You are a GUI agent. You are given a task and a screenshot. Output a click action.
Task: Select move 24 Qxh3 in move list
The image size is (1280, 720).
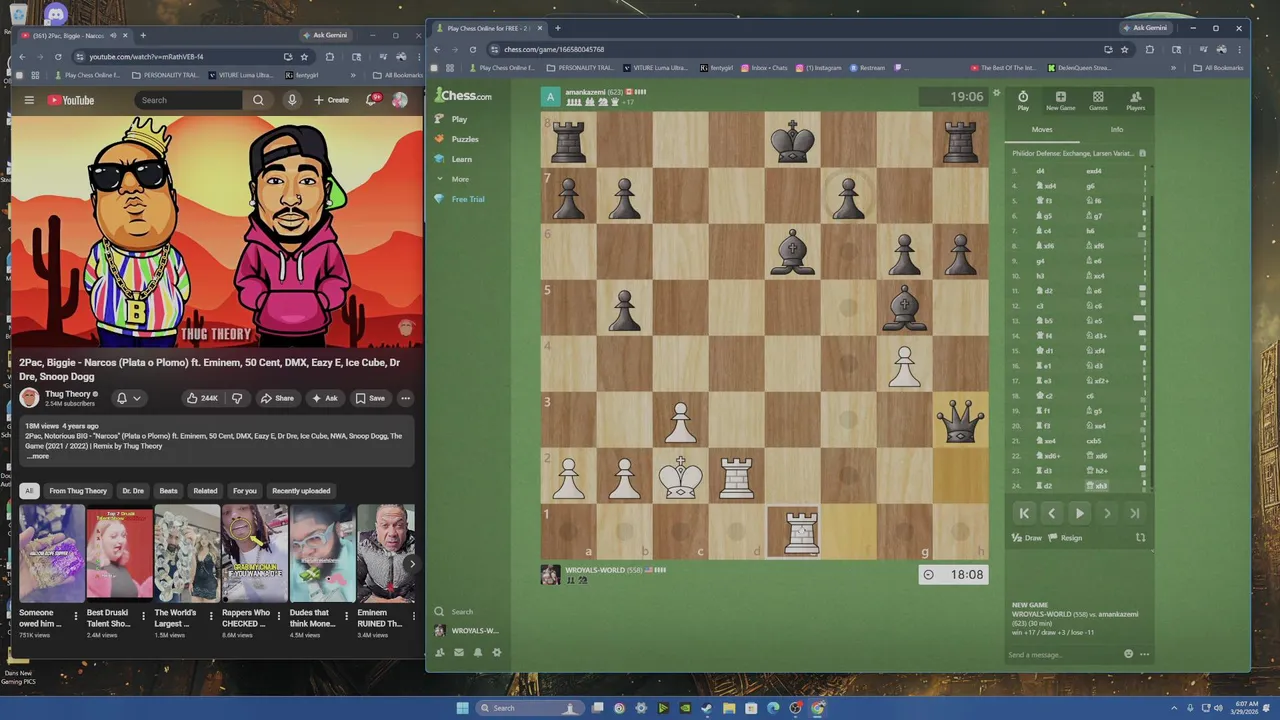[1097, 486]
